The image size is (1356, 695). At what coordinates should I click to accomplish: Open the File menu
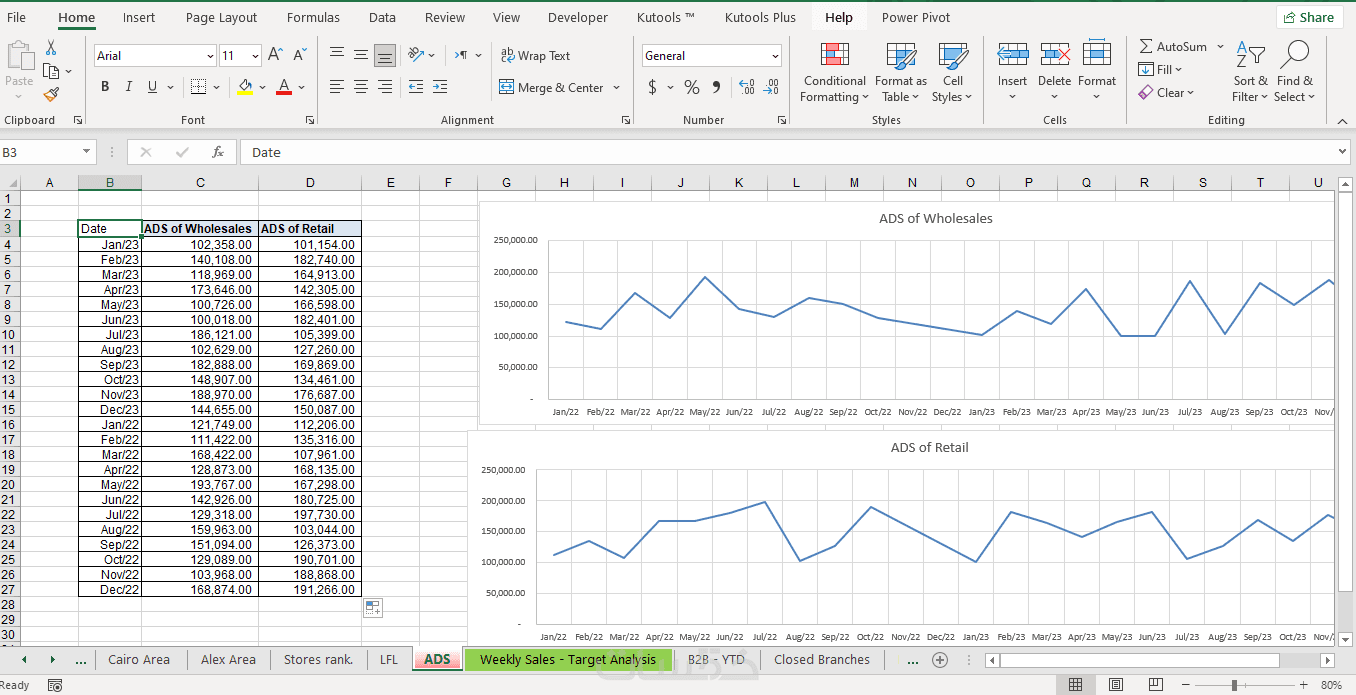pyautogui.click(x=16, y=17)
